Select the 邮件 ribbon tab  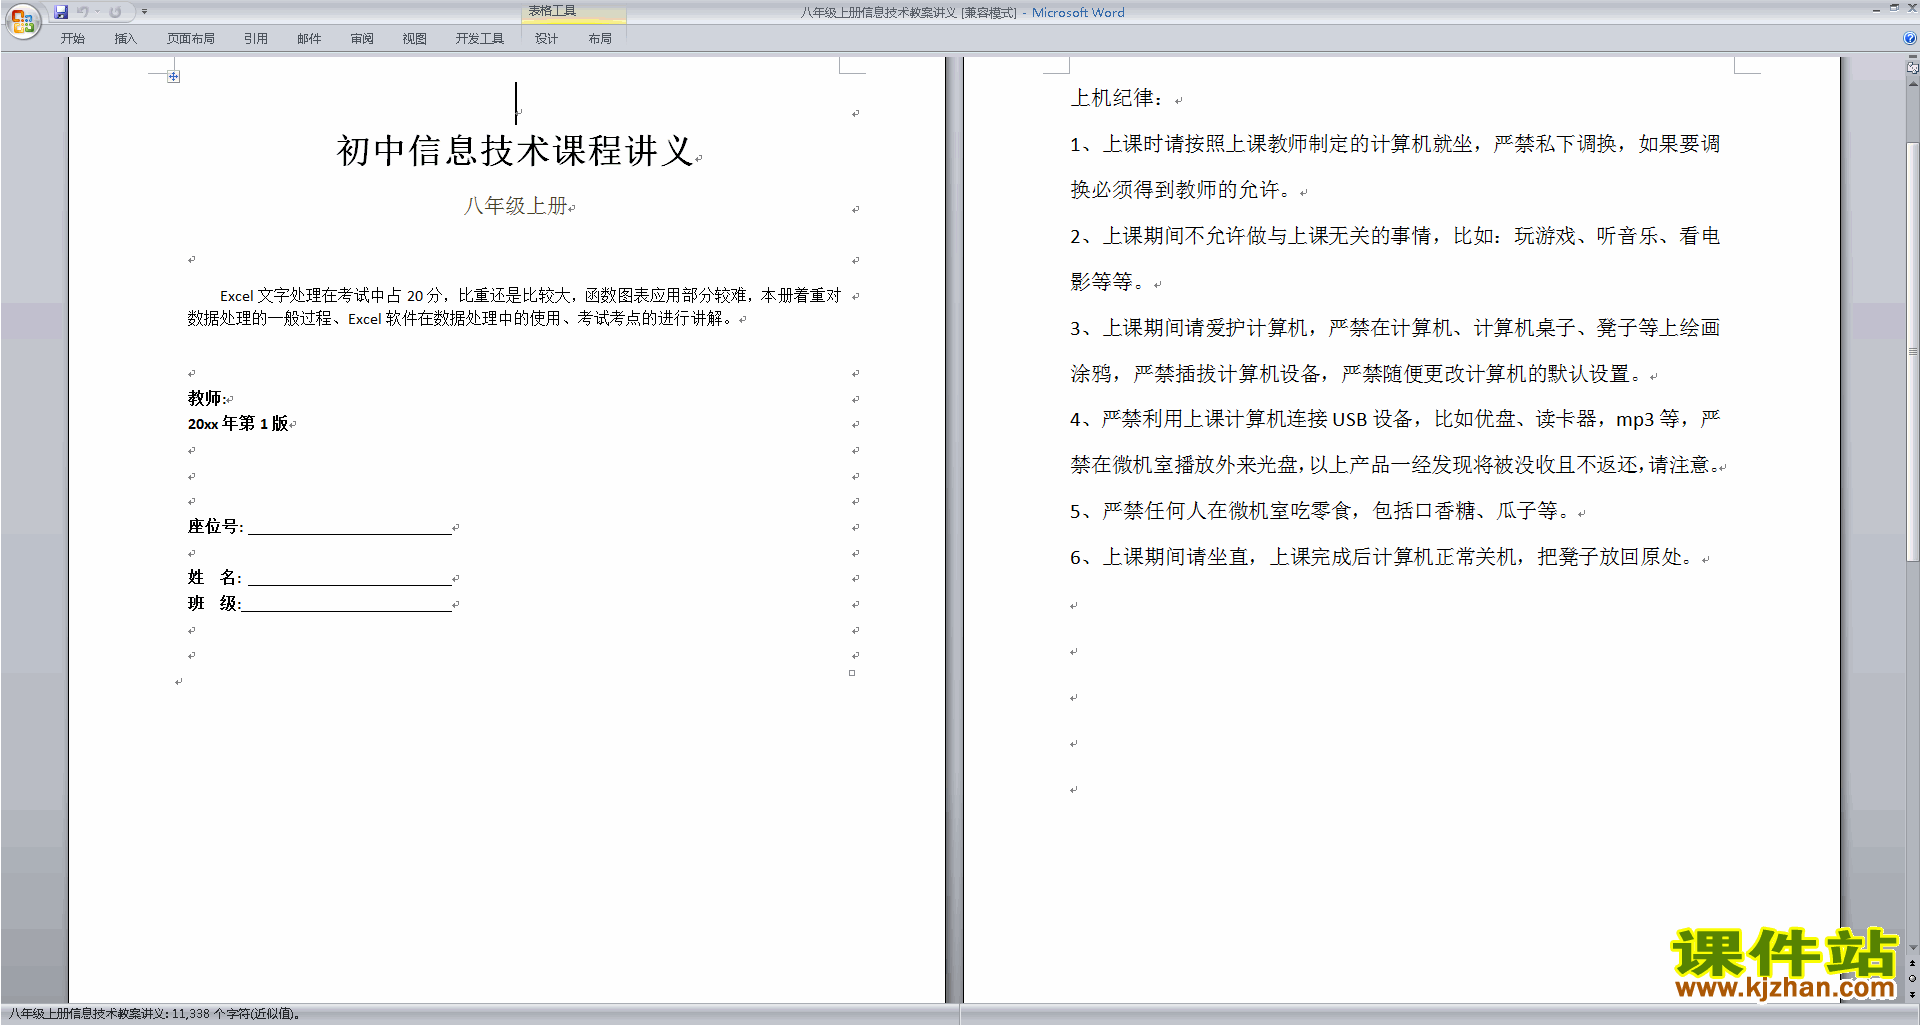click(309, 38)
